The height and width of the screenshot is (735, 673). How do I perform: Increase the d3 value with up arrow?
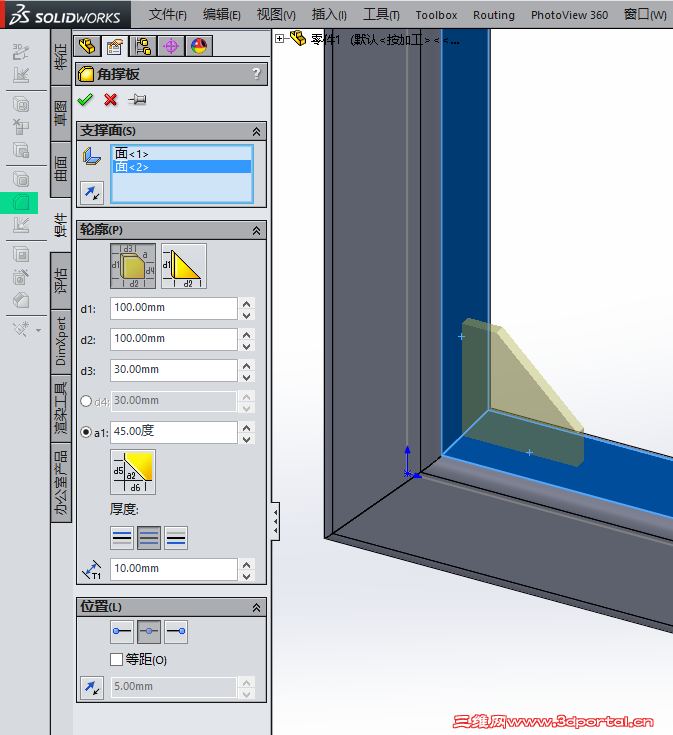[247, 365]
